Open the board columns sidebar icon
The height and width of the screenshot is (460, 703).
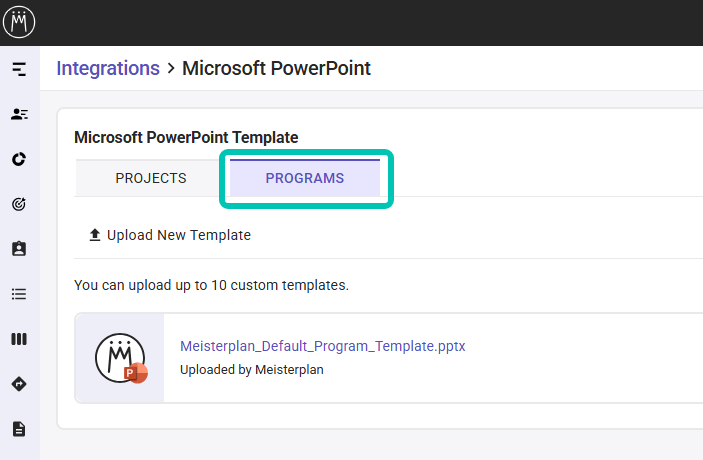click(19, 339)
